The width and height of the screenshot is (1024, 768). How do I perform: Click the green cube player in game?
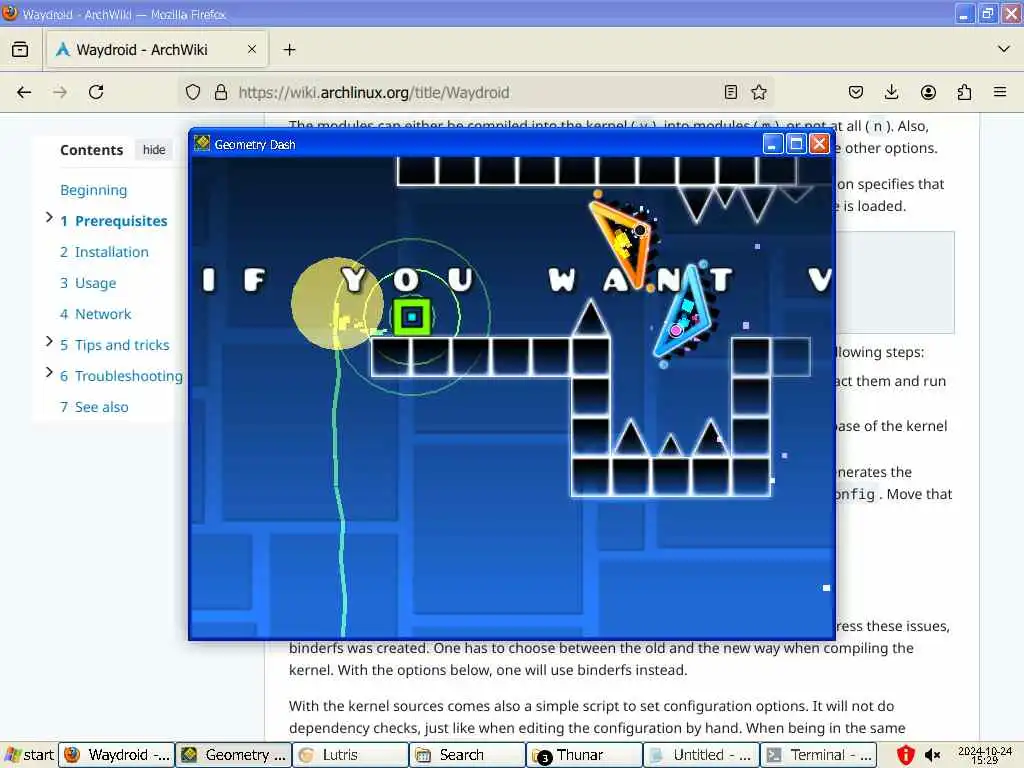(411, 317)
